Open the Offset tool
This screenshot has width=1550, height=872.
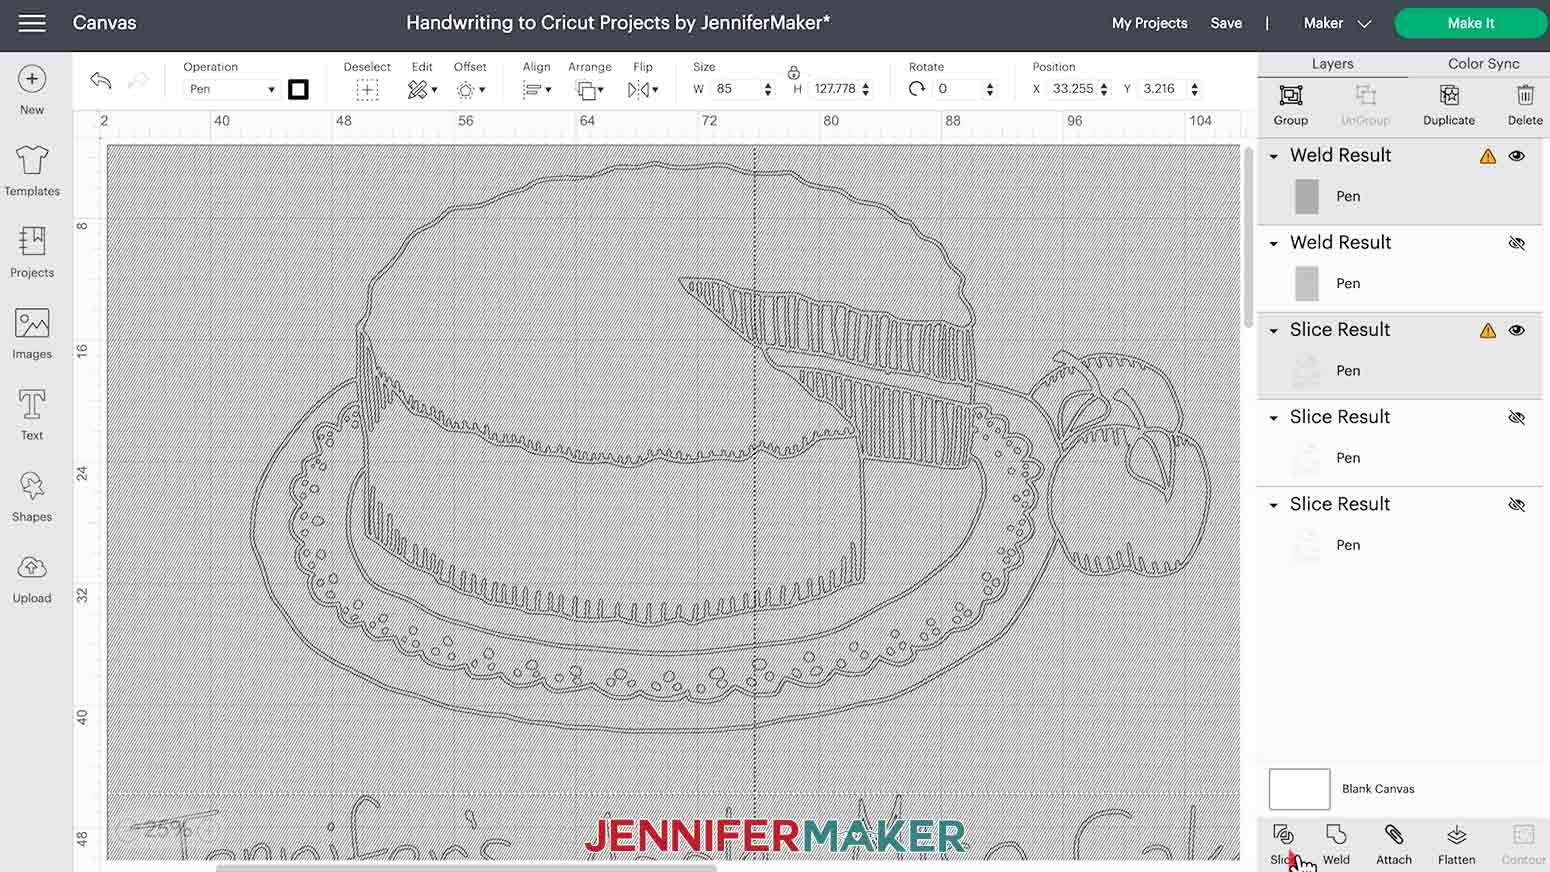(470, 90)
